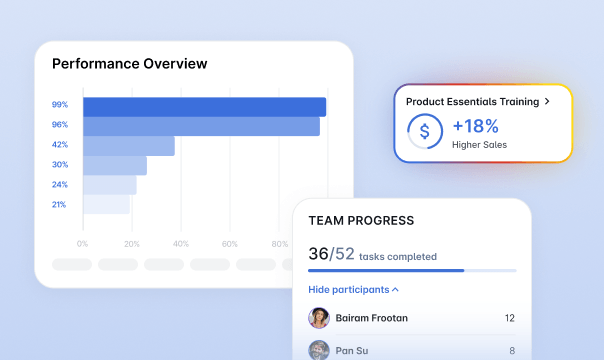This screenshot has width=604, height=360.
Task: Click the tasks completed label
Action: pyautogui.click(x=398, y=257)
